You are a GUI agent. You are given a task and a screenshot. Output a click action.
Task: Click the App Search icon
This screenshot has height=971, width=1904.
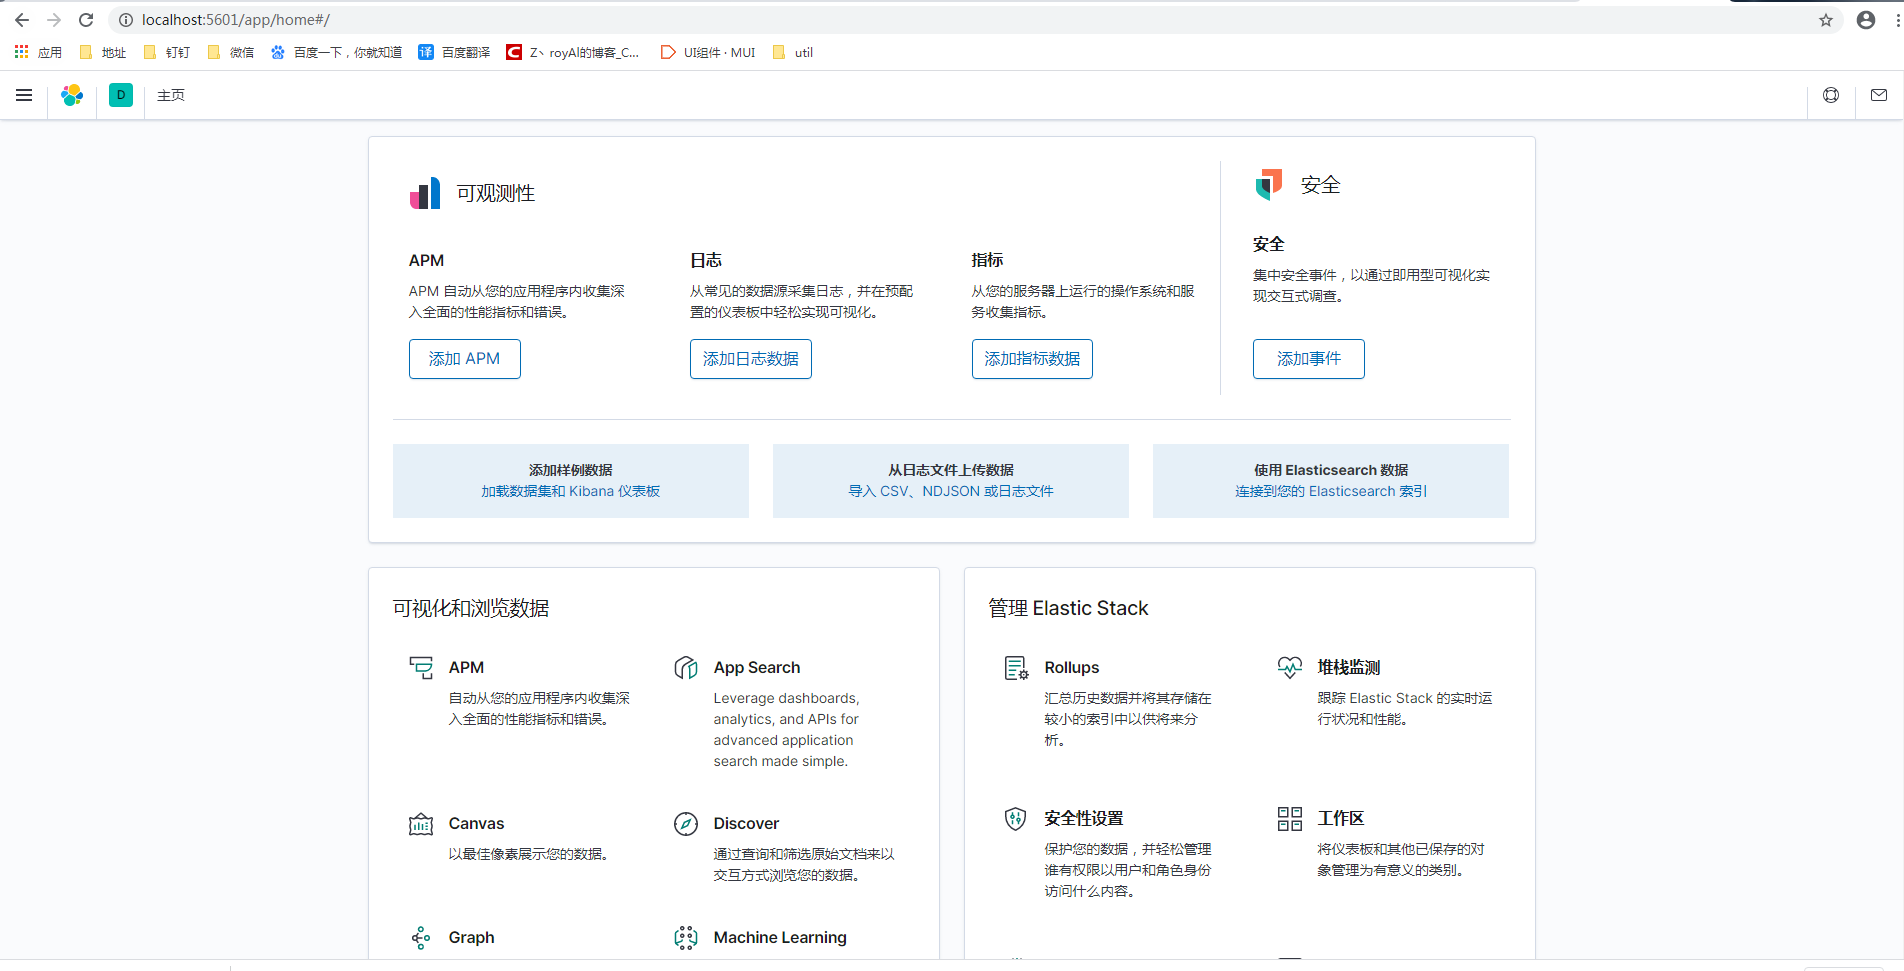(x=686, y=667)
